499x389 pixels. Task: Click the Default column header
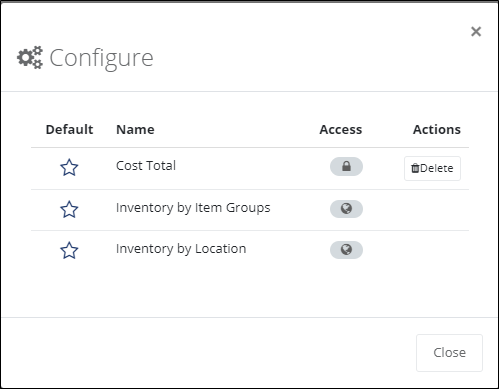(69, 129)
